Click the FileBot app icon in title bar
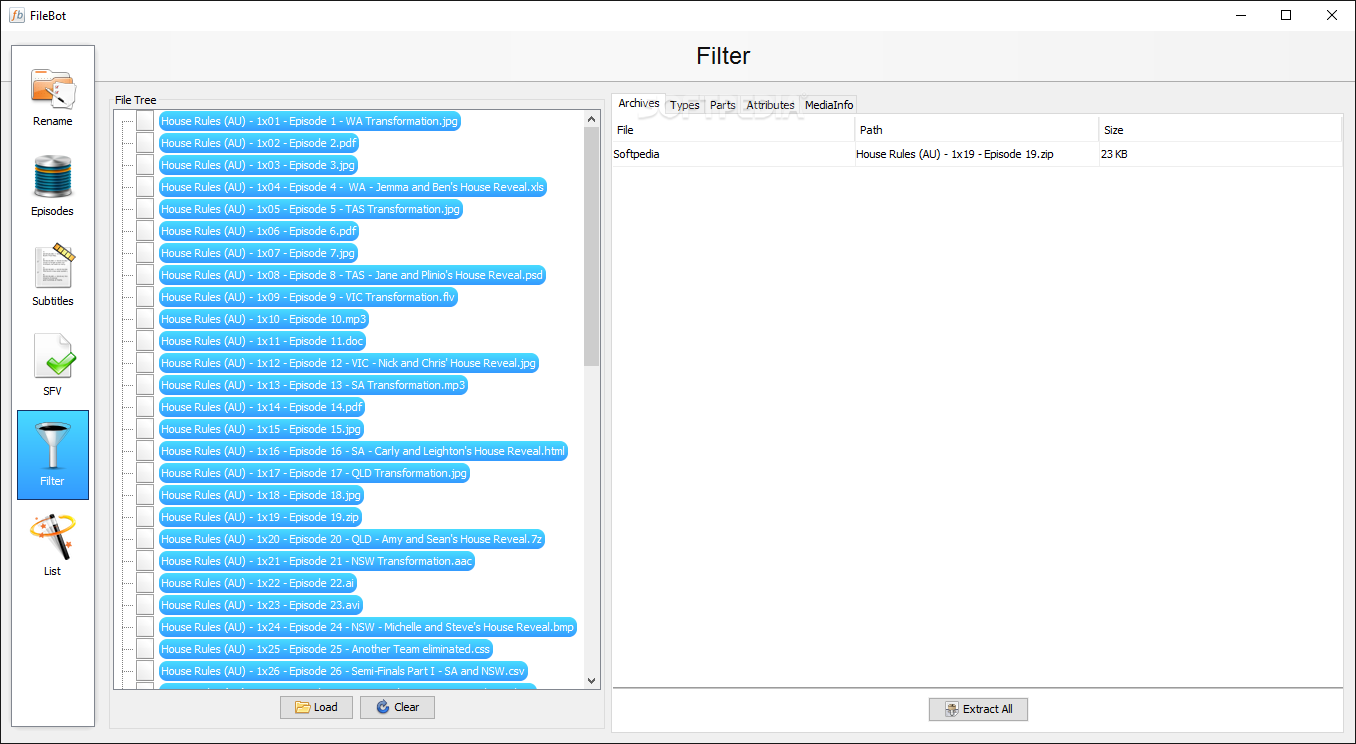The height and width of the screenshot is (744, 1356). click(x=17, y=15)
